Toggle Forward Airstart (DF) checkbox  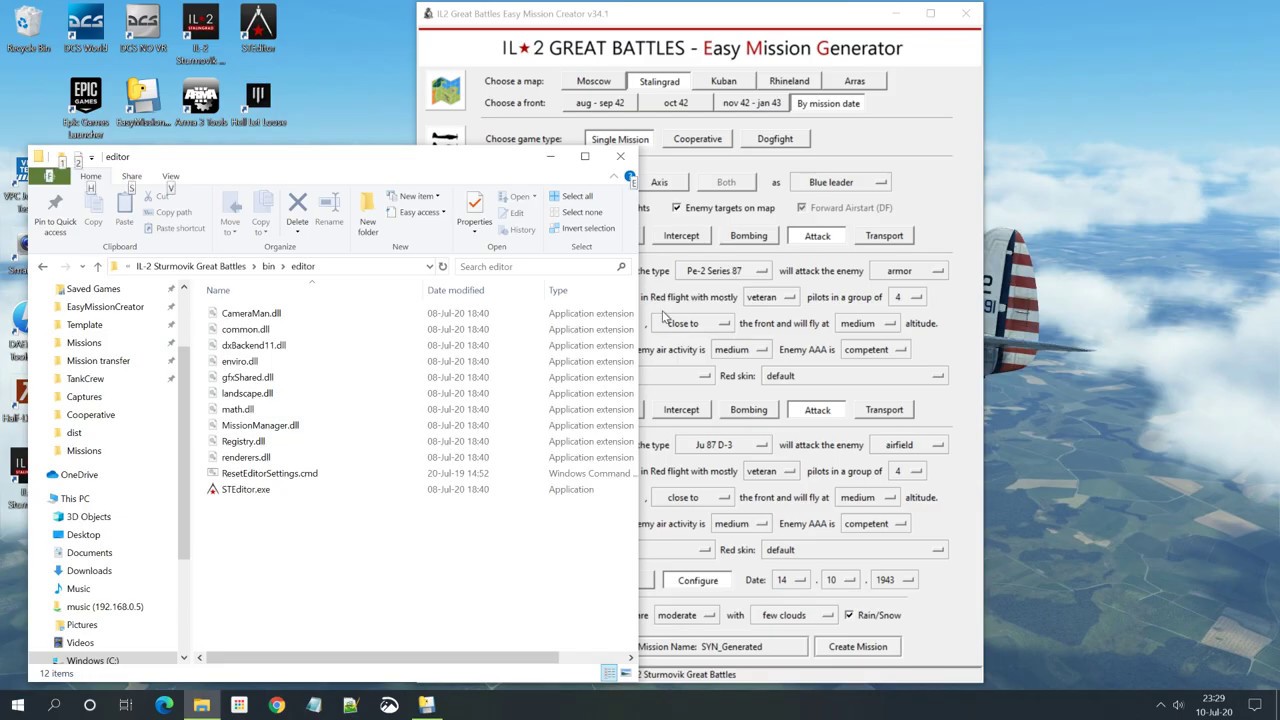click(x=802, y=208)
